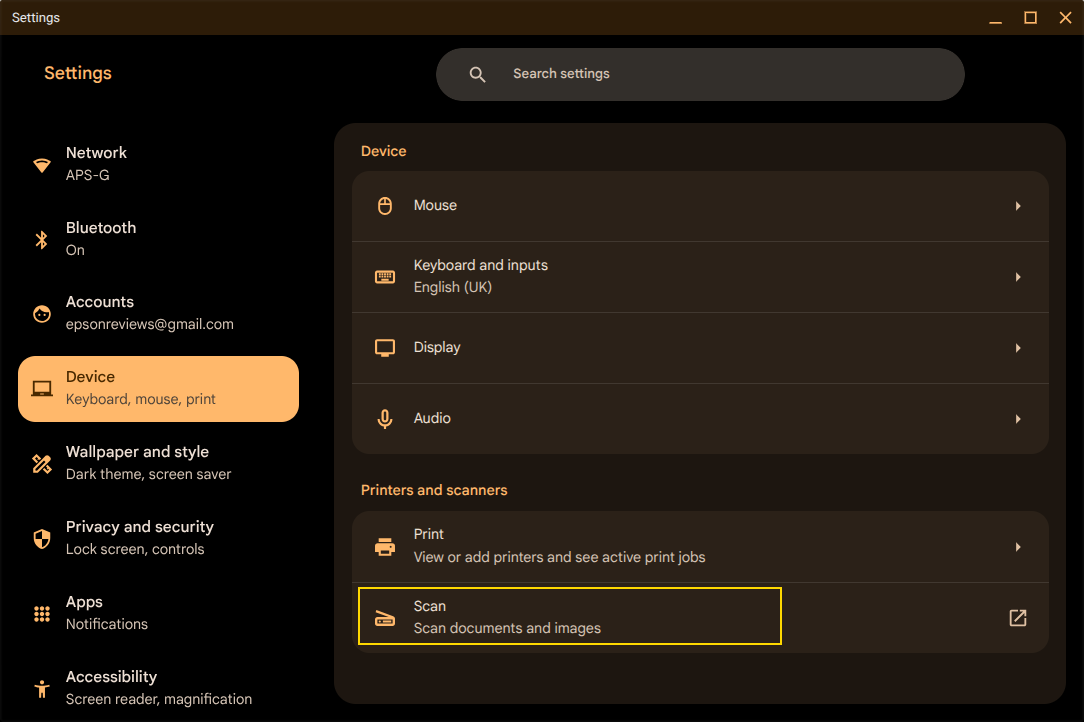Expand the Mouse settings arrow
The height and width of the screenshot is (722, 1084).
(x=1018, y=206)
